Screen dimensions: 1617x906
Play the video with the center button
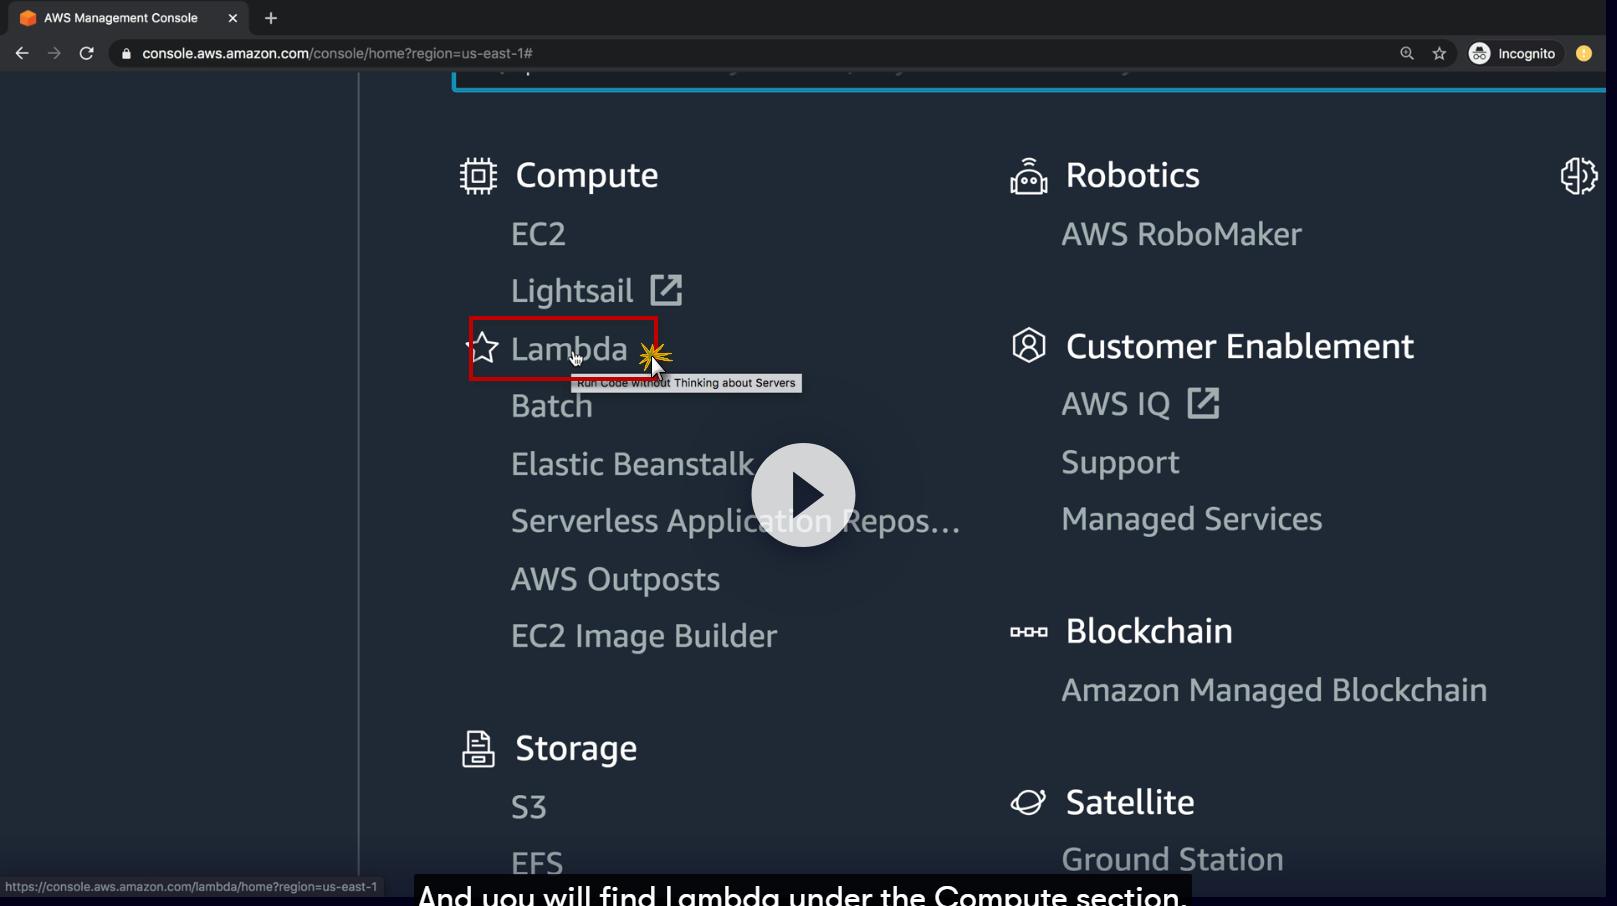click(x=803, y=495)
